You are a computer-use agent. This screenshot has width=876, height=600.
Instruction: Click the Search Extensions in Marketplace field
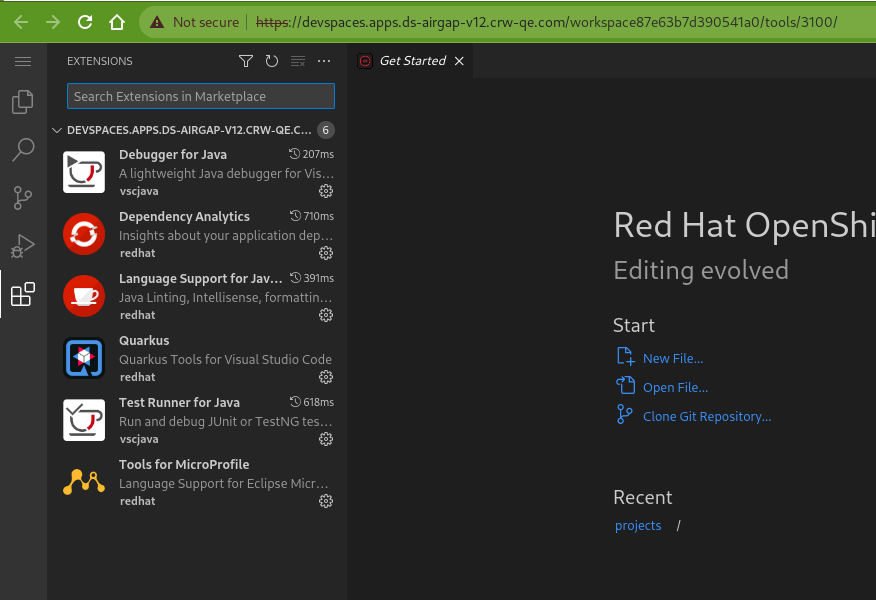pos(200,96)
